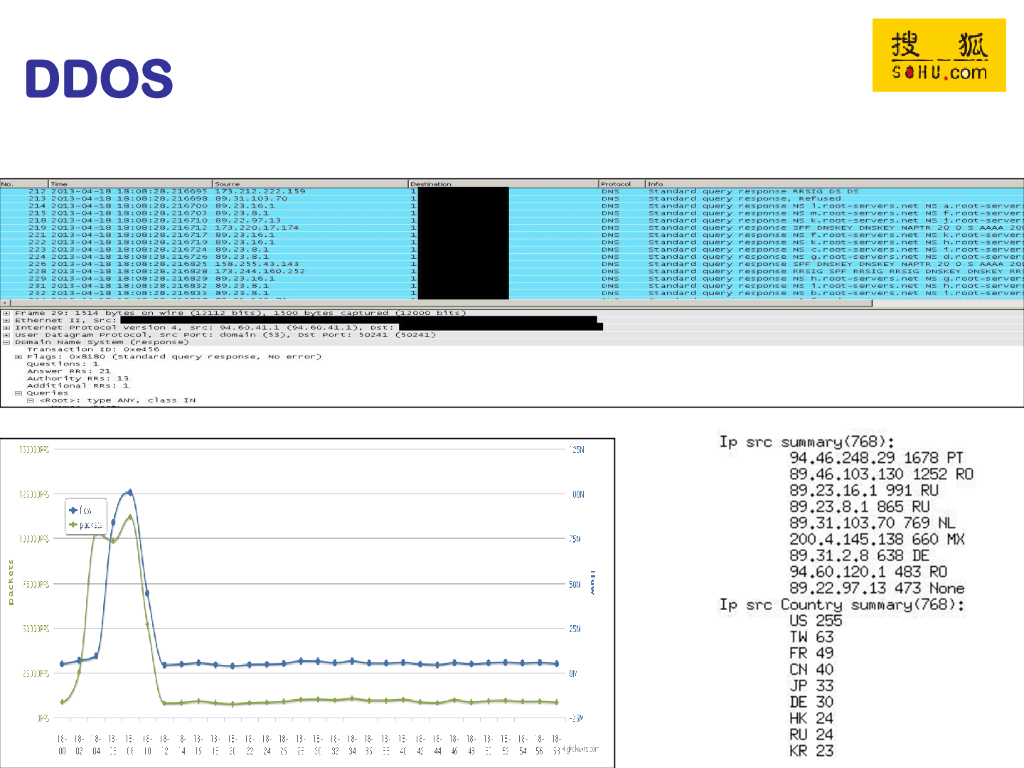Collapse the Domain Name System (response) node
Image resolution: width=1024 pixels, height=768 pixels.
[6, 342]
